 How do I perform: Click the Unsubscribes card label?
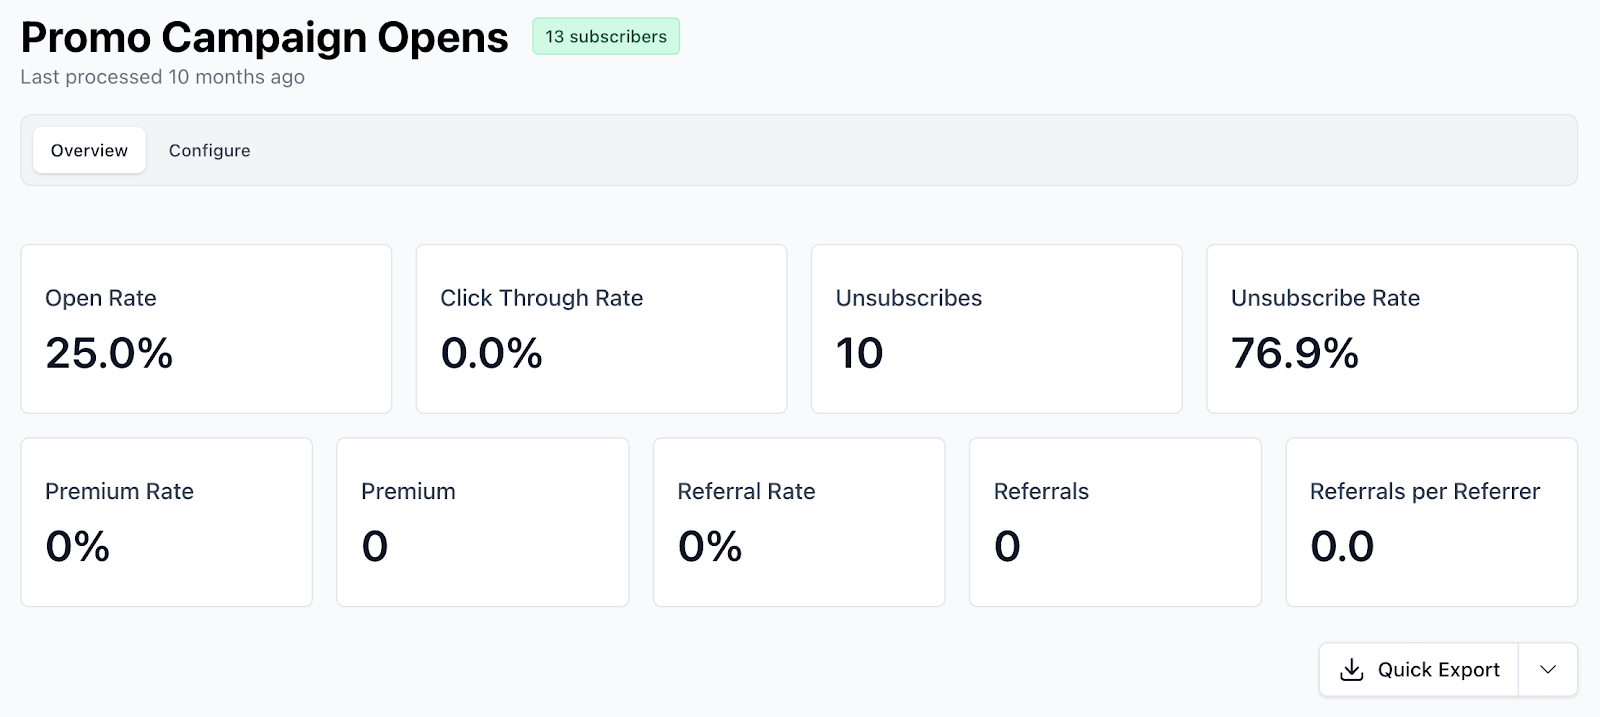click(908, 298)
